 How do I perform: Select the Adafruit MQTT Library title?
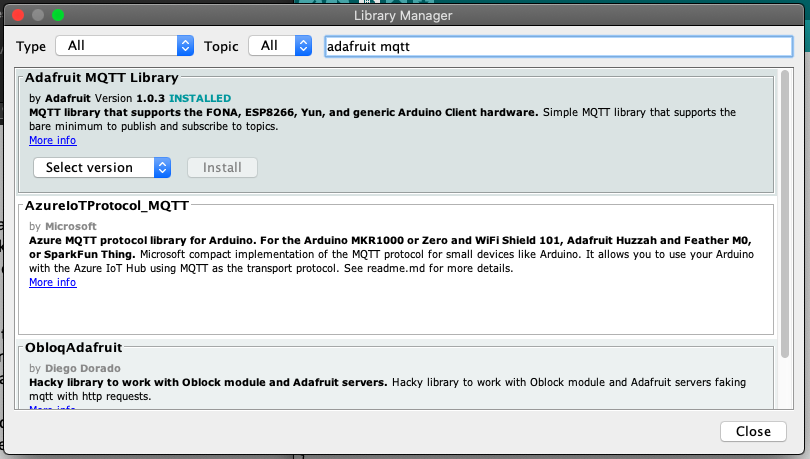point(102,77)
